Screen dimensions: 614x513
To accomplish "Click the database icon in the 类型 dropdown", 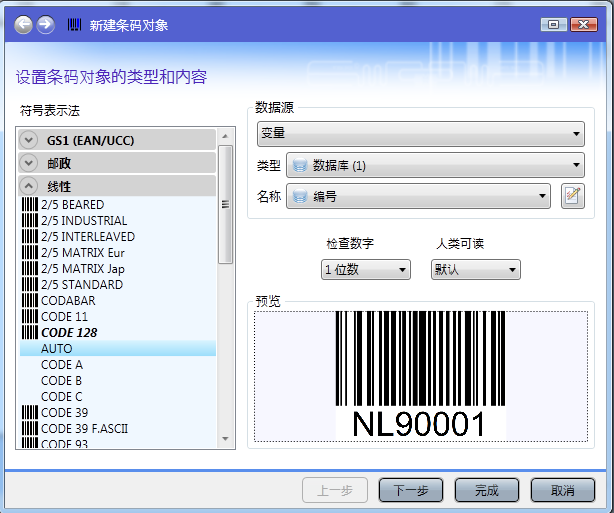I will pos(300,165).
